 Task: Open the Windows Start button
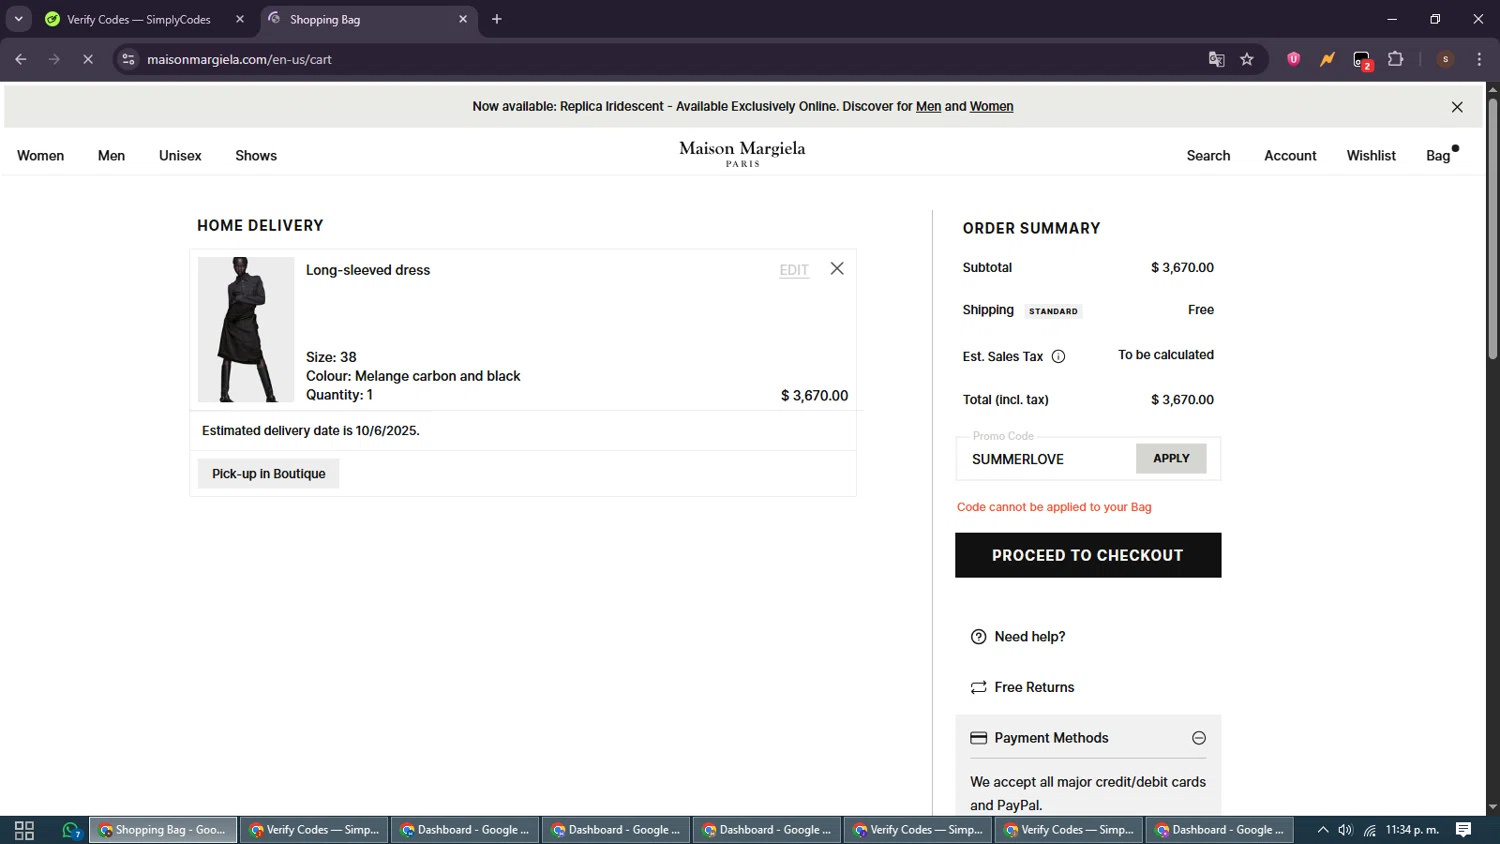point(24,830)
